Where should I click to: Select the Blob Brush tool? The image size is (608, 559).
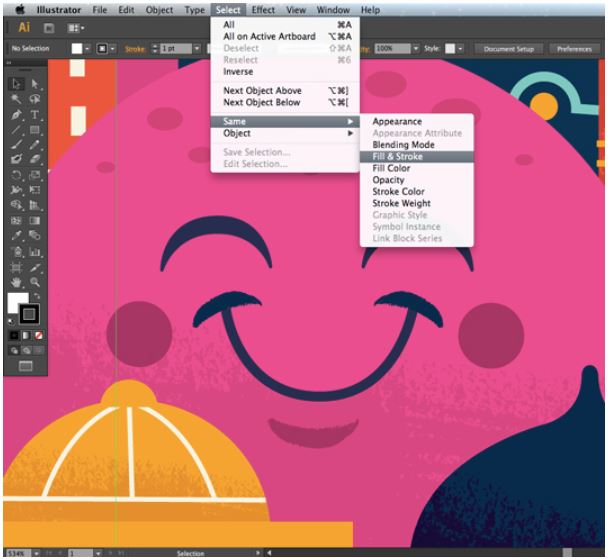click(16, 159)
